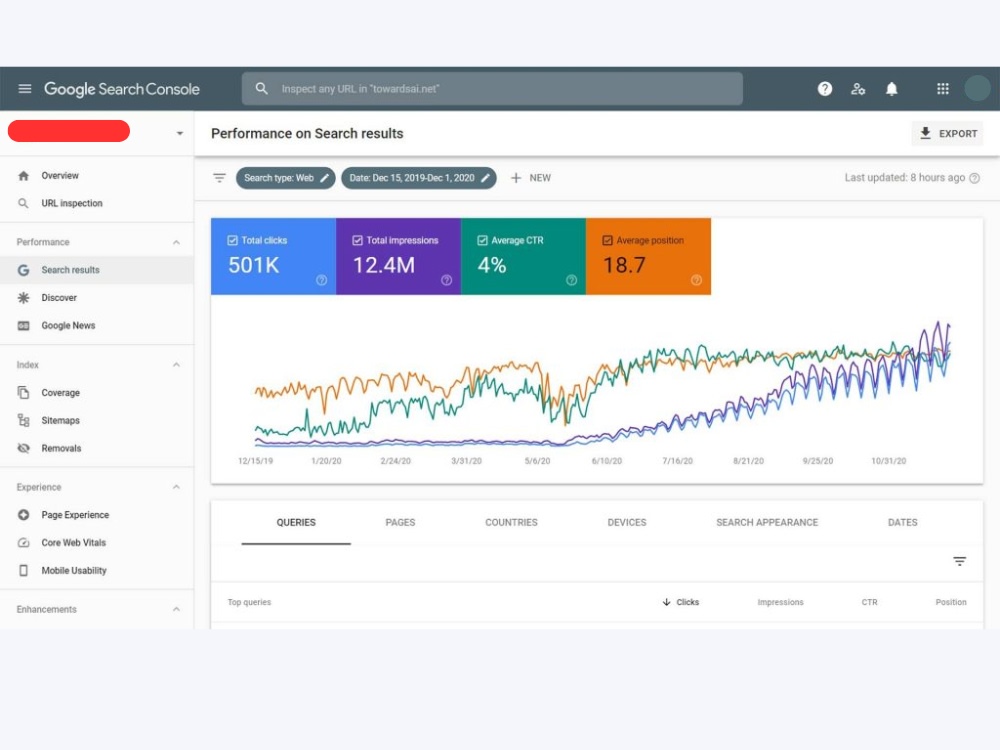Click the Core Web Vitals gauge icon
This screenshot has width=1000, height=750.
tap(24, 543)
